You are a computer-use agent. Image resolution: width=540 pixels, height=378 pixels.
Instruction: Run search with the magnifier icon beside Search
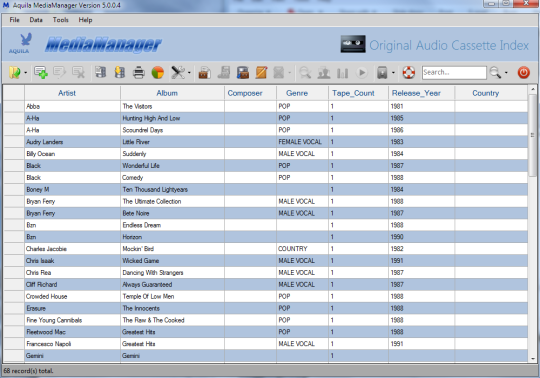click(x=495, y=73)
